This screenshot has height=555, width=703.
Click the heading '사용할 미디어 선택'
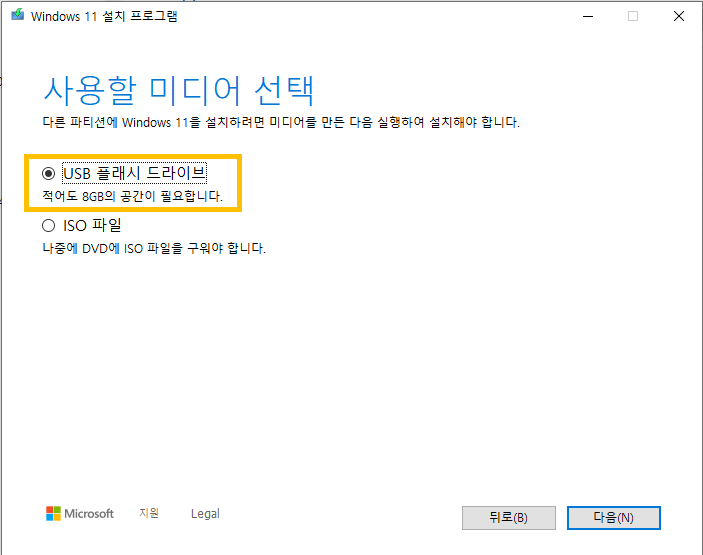pos(178,91)
